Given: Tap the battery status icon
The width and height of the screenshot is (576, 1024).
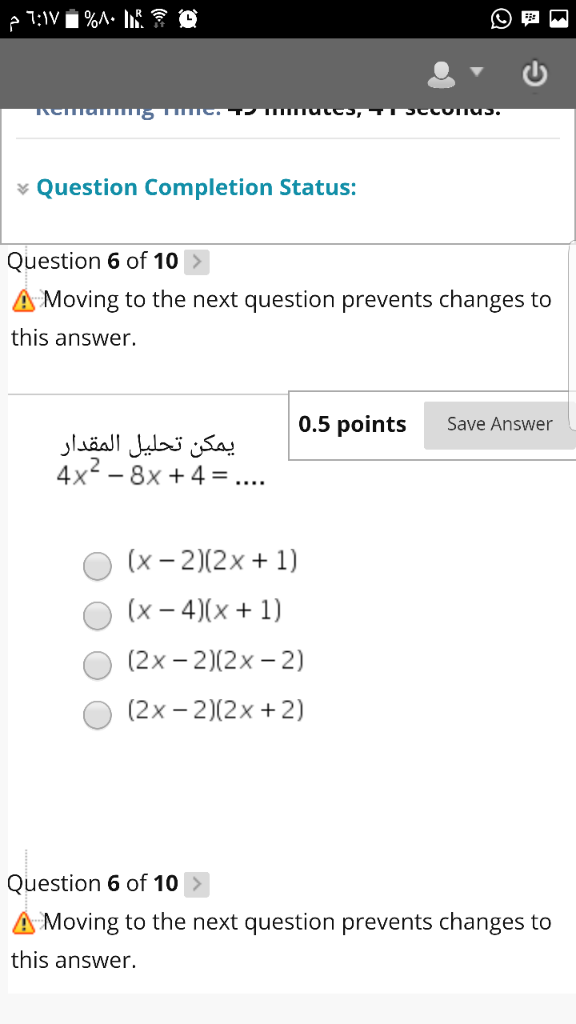Looking at the screenshot, I should click(x=74, y=21).
